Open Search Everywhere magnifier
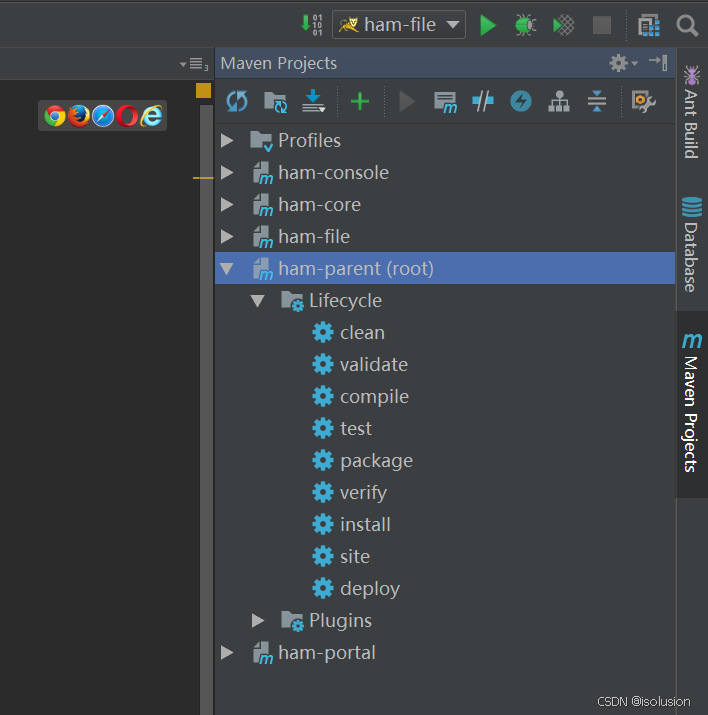Image resolution: width=708 pixels, height=715 pixels. coord(687,26)
